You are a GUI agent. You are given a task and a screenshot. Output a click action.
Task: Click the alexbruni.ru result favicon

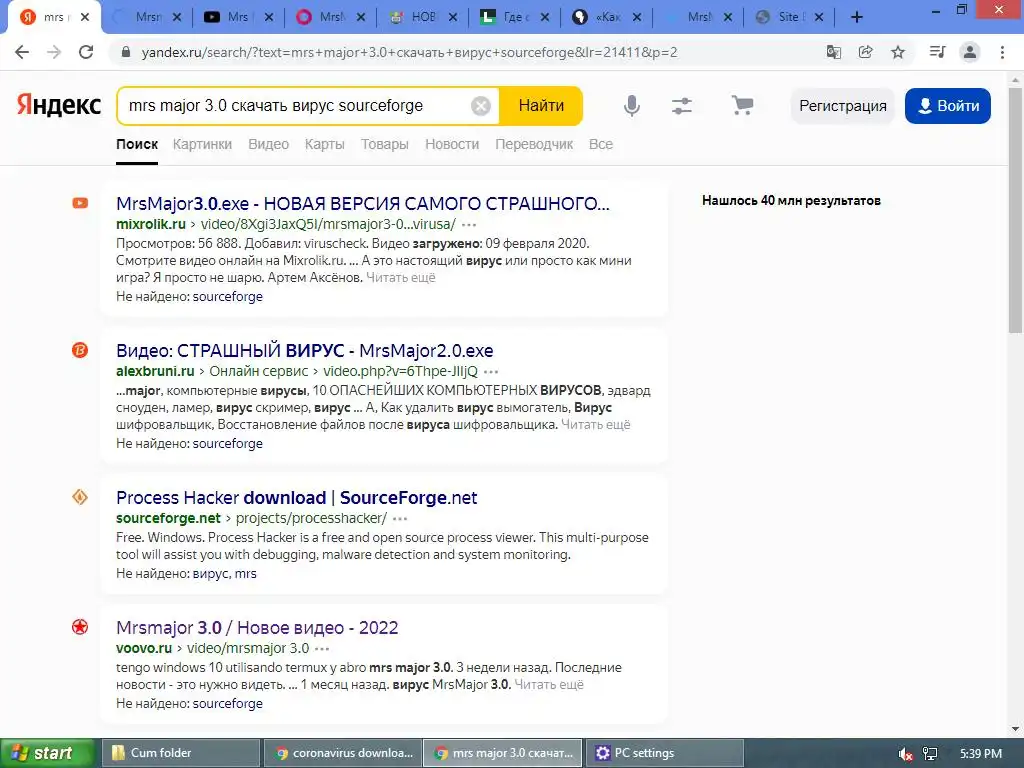click(x=80, y=350)
